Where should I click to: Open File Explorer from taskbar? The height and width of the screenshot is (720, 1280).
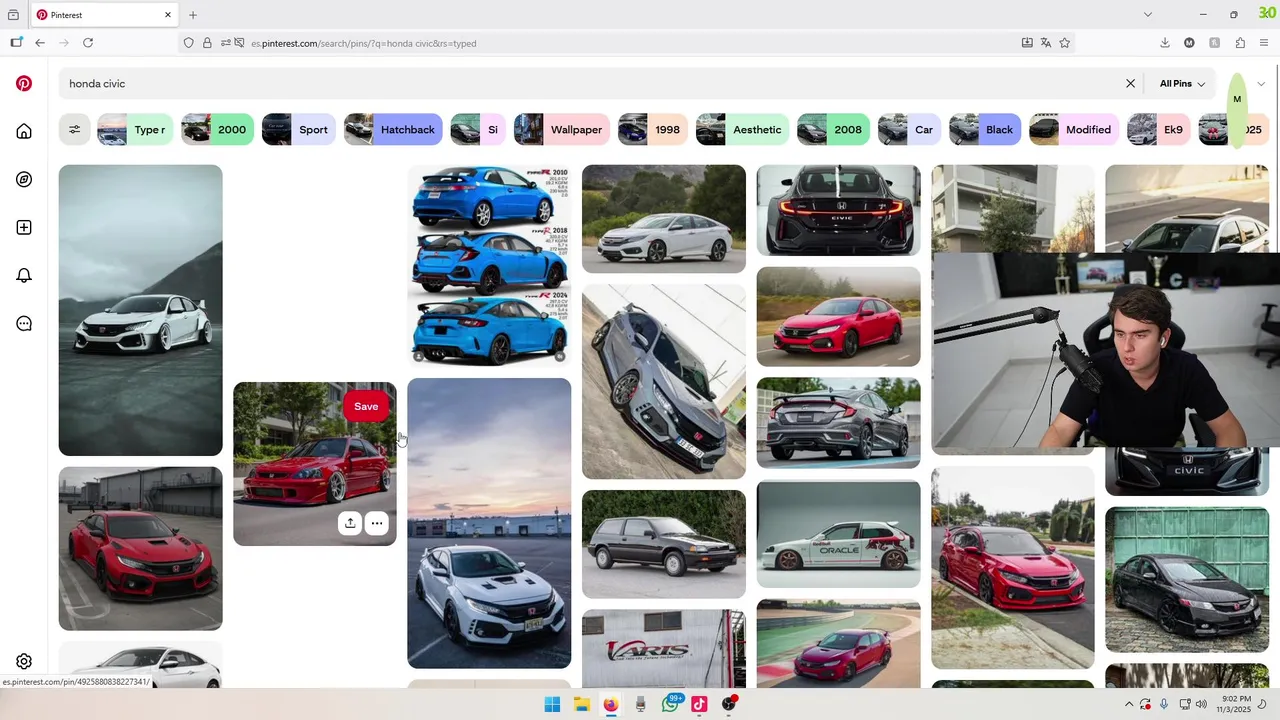click(581, 705)
